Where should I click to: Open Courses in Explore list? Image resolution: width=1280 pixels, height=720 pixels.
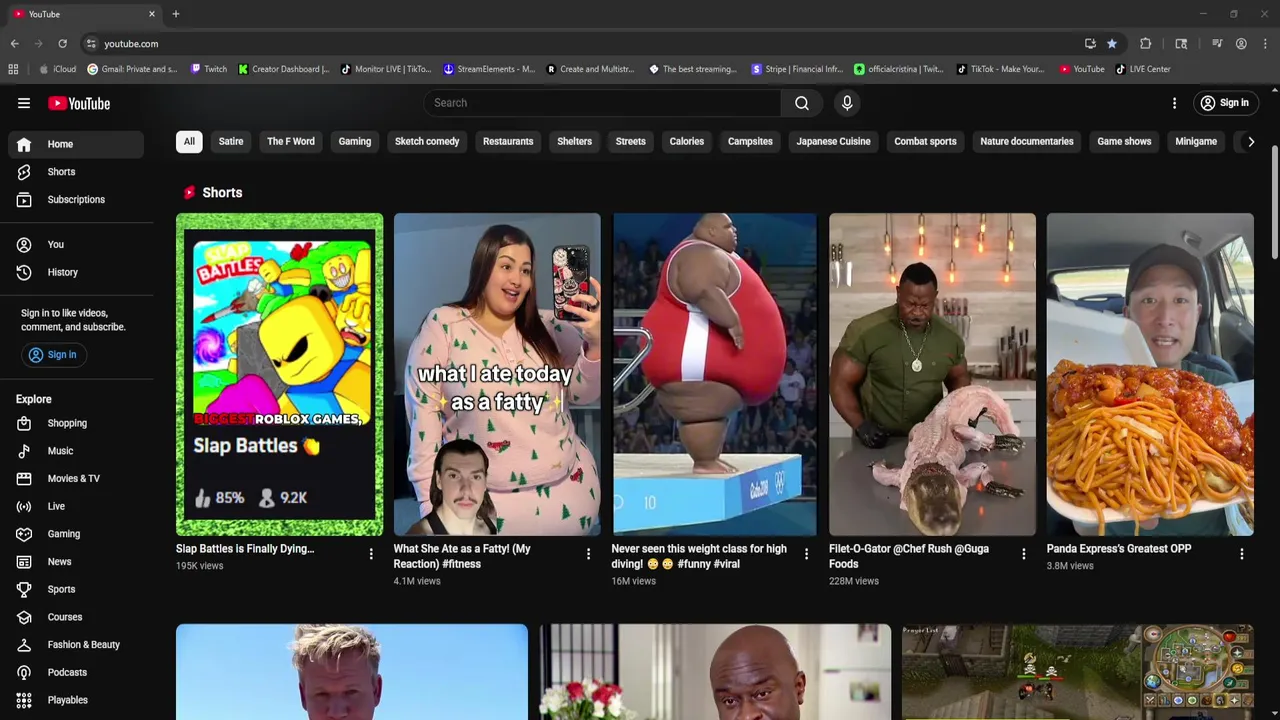[76, 617]
